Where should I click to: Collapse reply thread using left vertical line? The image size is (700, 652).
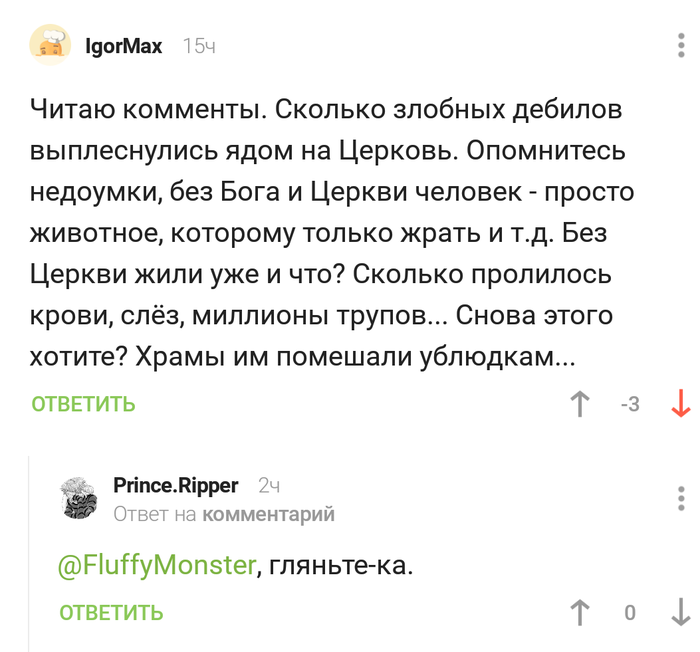[30, 550]
